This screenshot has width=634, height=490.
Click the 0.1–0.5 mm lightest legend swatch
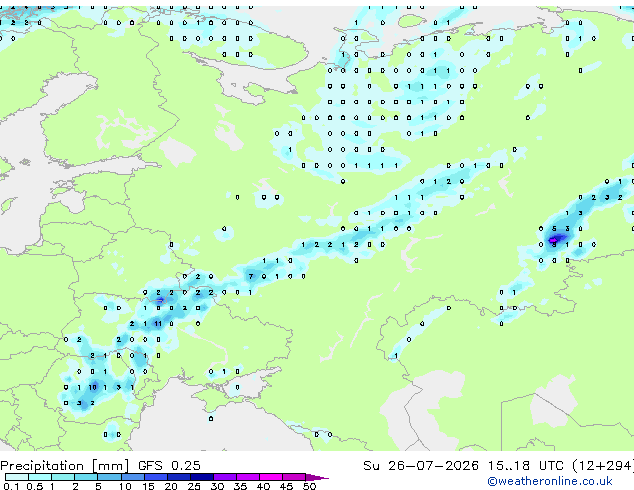click(17, 477)
